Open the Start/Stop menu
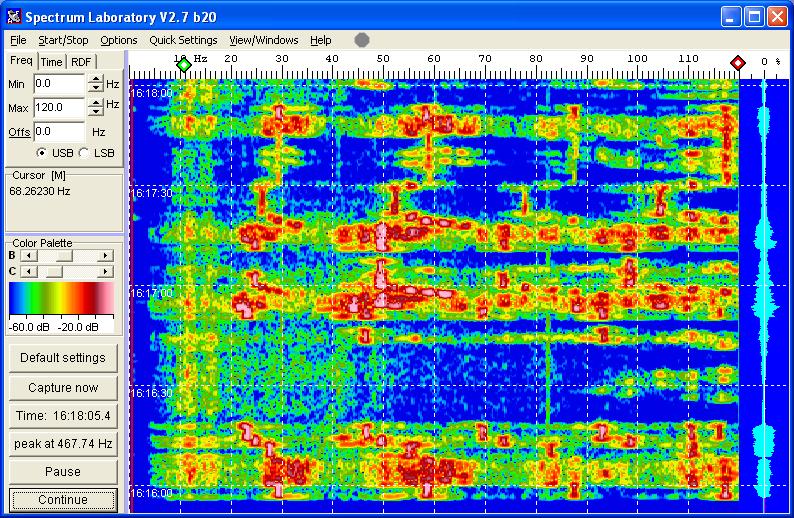 click(x=63, y=40)
